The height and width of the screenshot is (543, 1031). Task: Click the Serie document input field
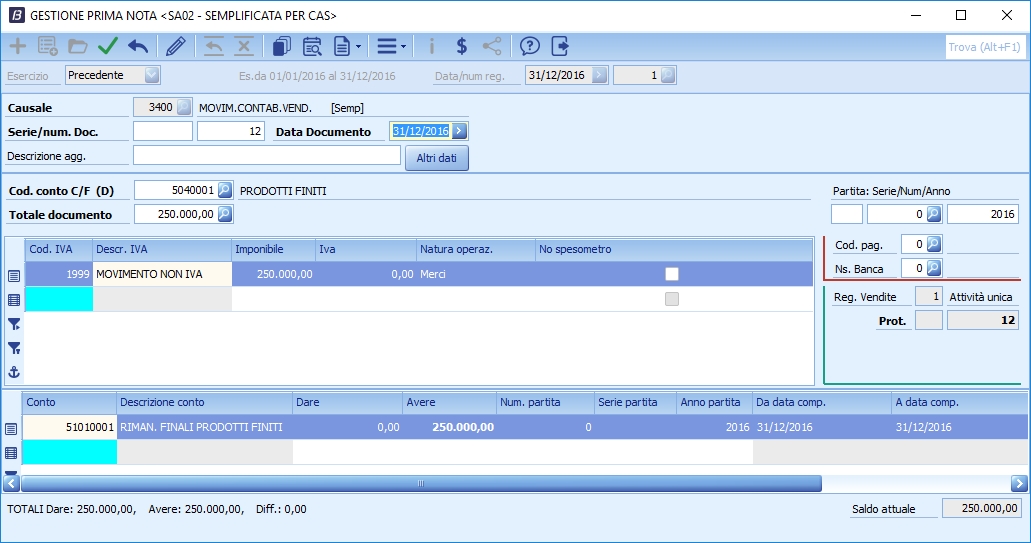tap(163, 131)
